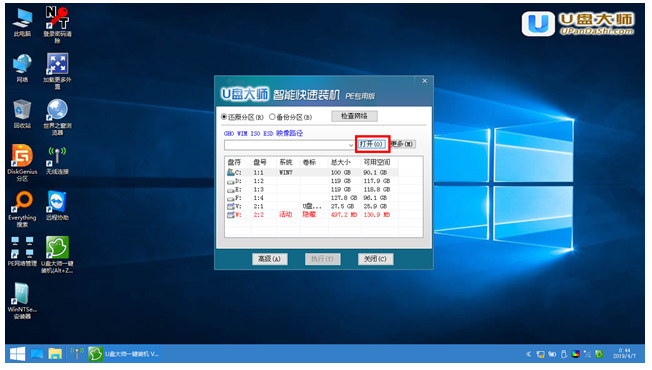Click the wireless antenna icon in the taskbar
This screenshot has width=652, height=370.
pyautogui.click(x=77, y=354)
